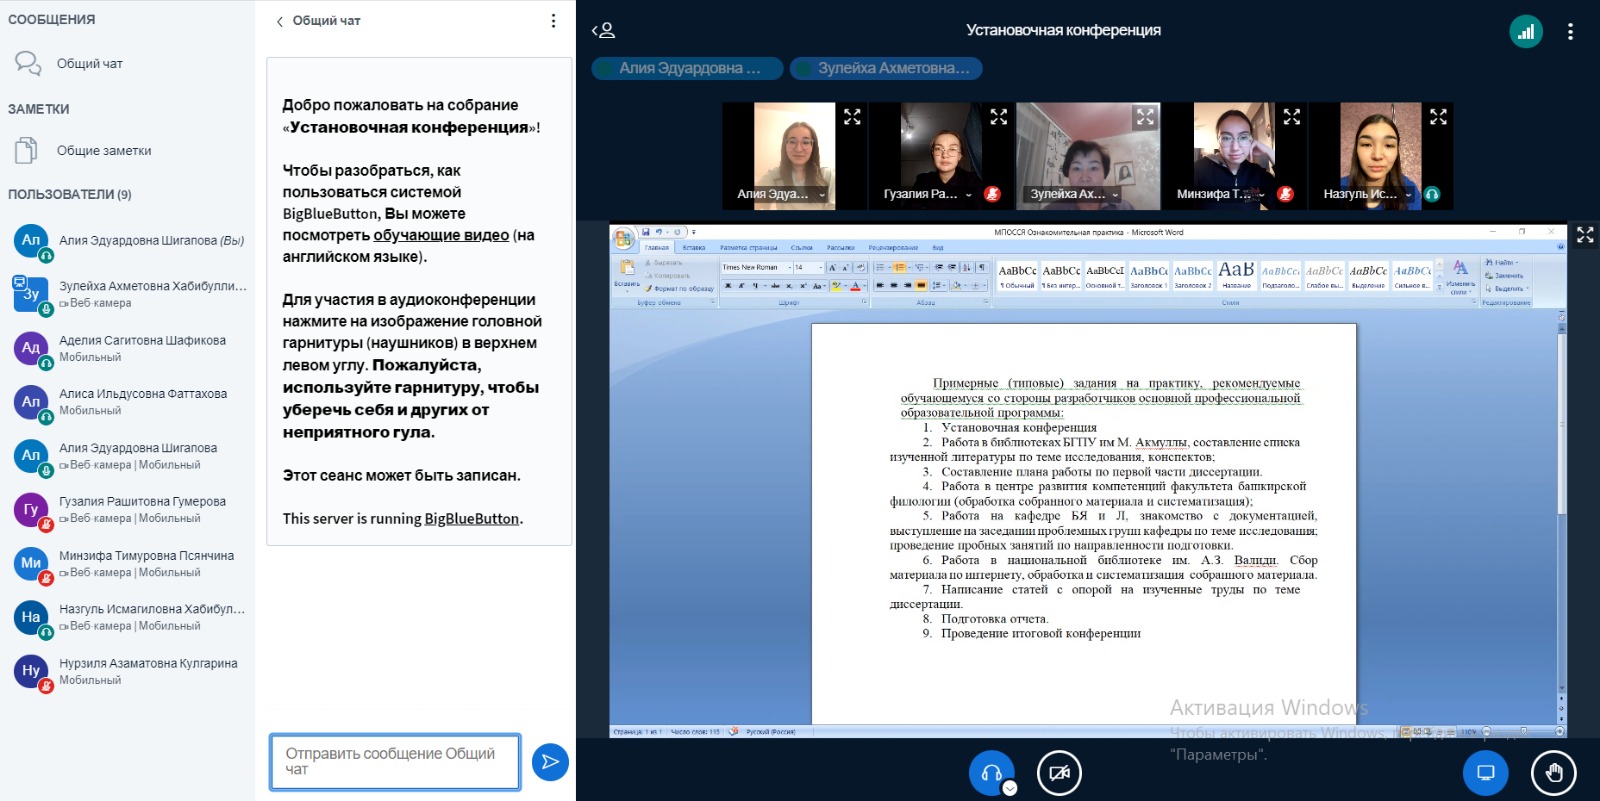Make the shared screen presentation fullscreen
This screenshot has width=1600, height=801.
pos(1585,235)
